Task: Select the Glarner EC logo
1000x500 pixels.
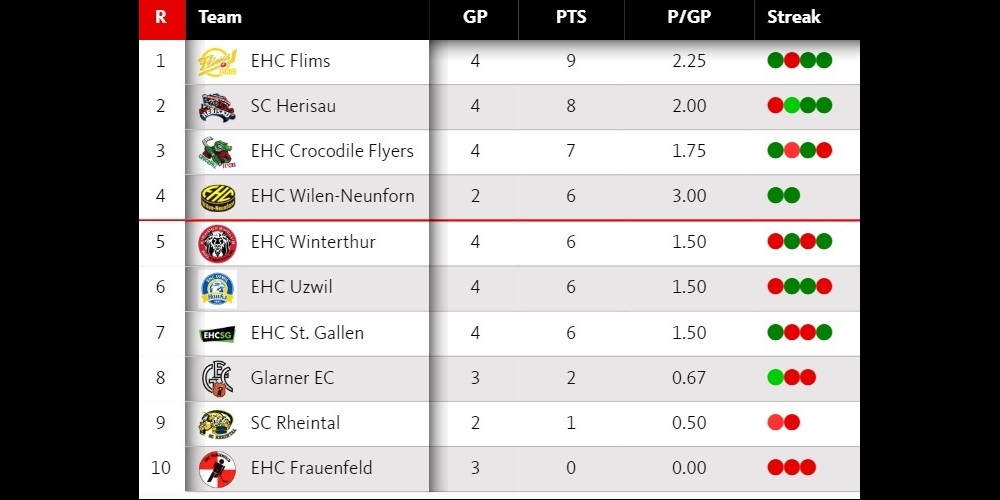Action: pos(217,378)
